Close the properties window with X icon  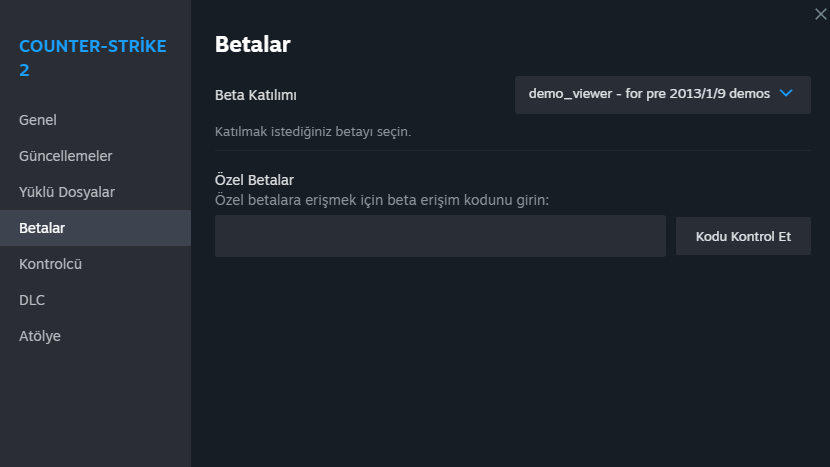[820, 13]
